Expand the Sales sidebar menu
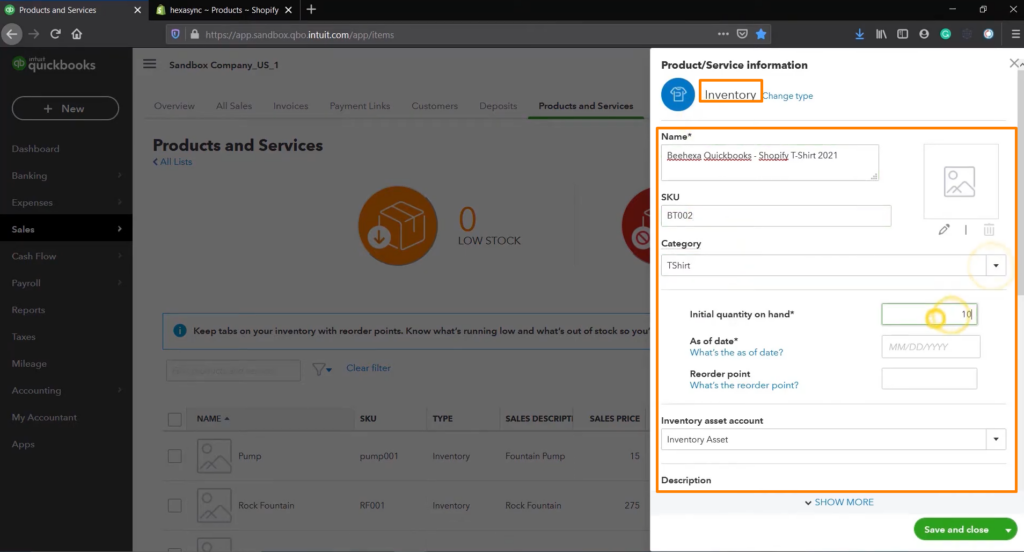This screenshot has width=1024, height=552. pyautogui.click(x=120, y=229)
